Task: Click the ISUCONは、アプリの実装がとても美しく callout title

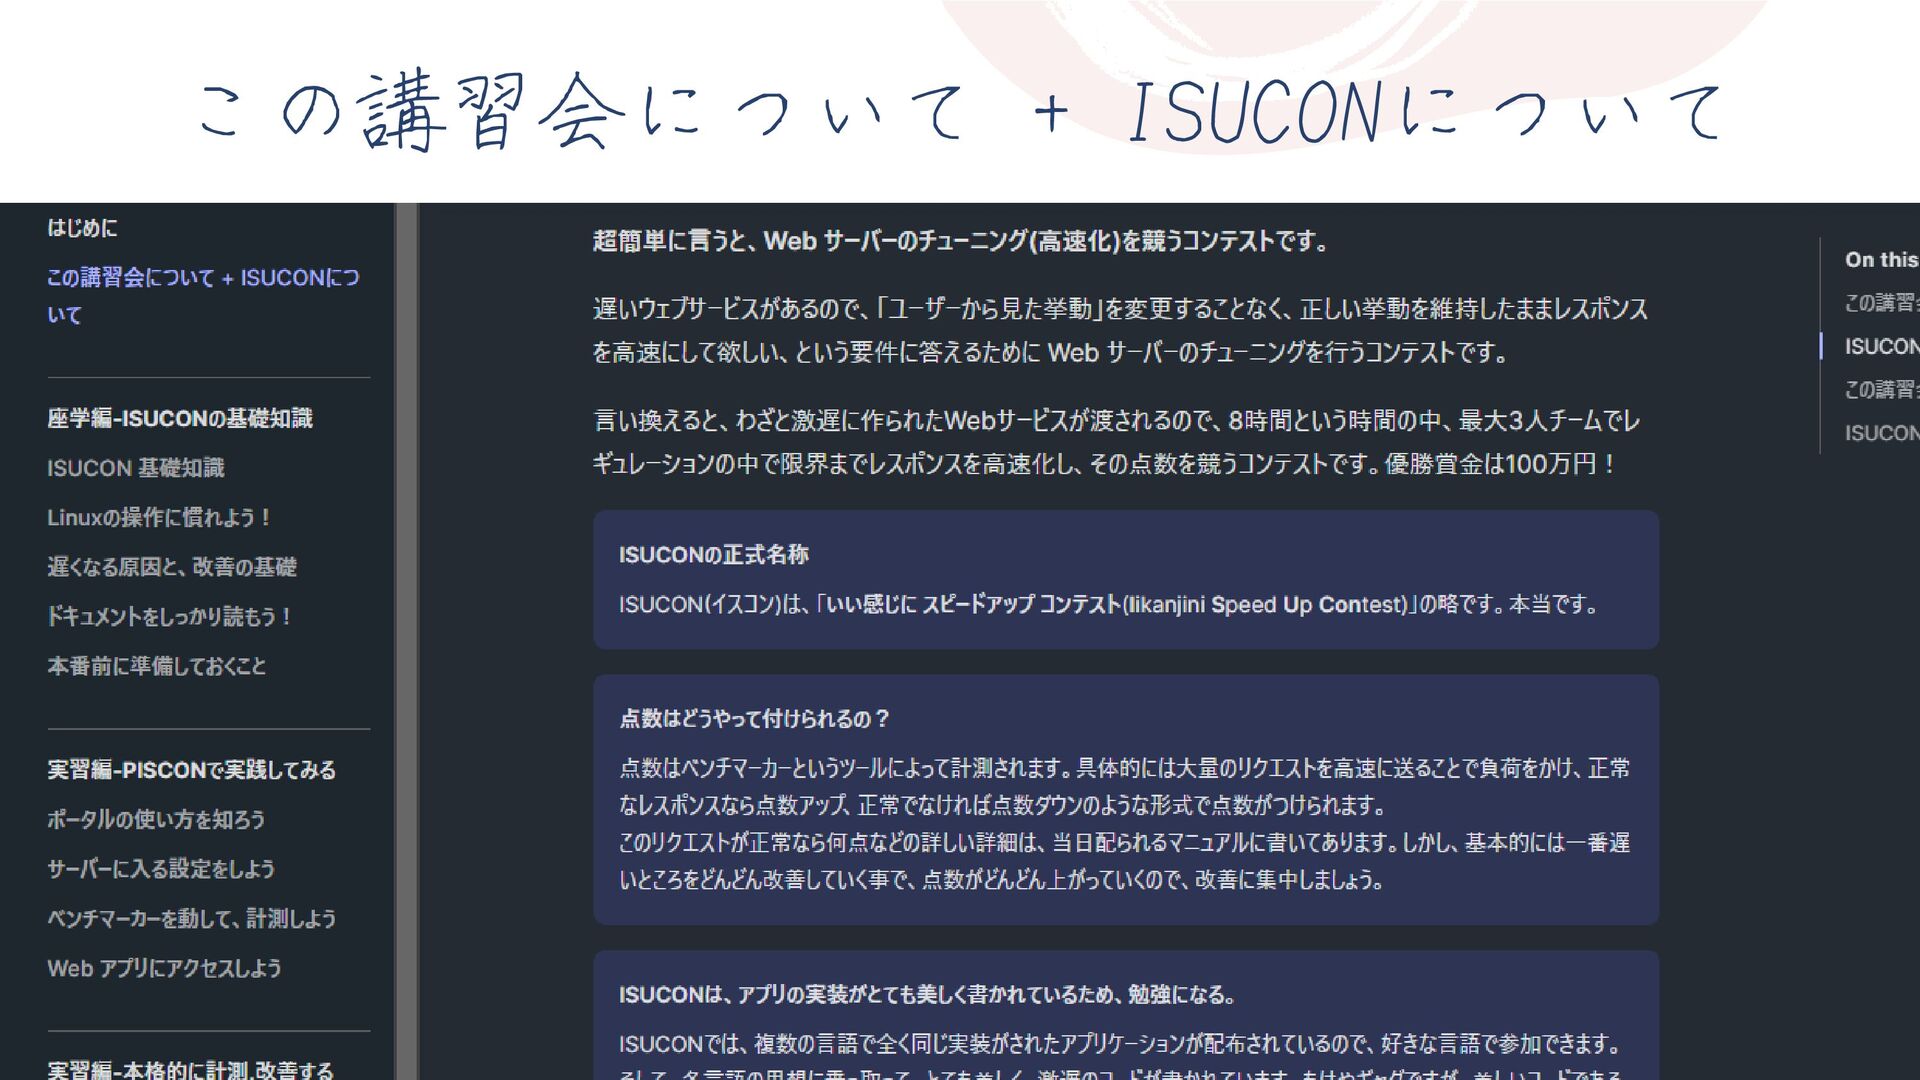Action: (930, 995)
